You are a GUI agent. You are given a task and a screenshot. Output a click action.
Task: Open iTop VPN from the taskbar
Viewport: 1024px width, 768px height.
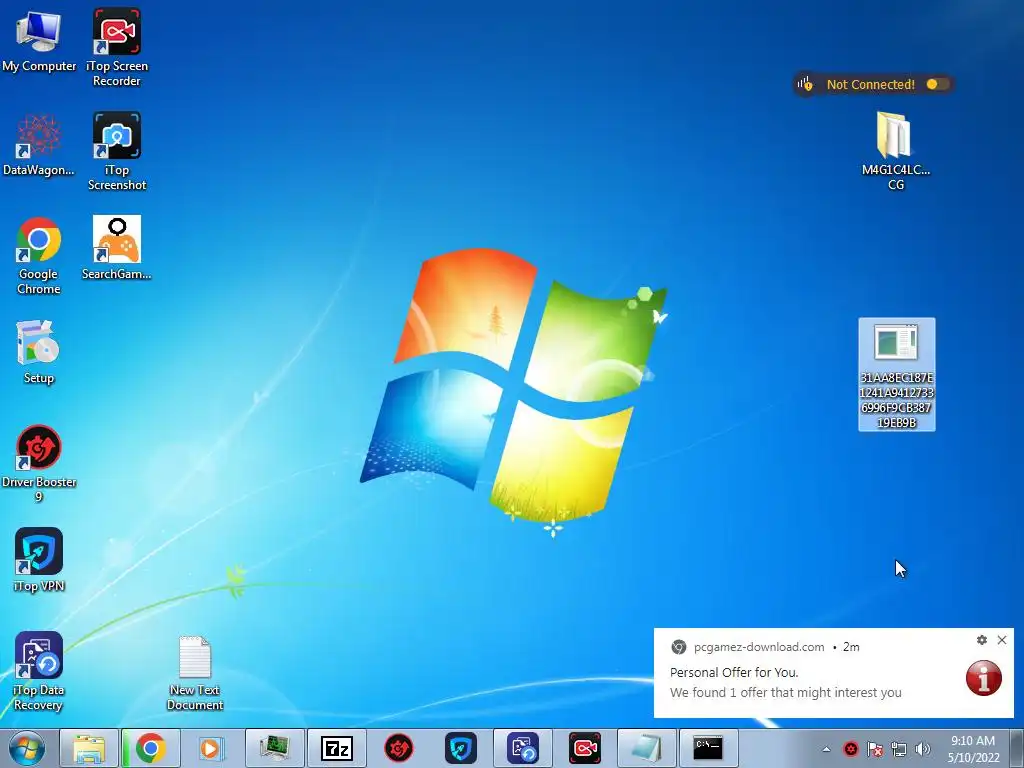[460, 748]
